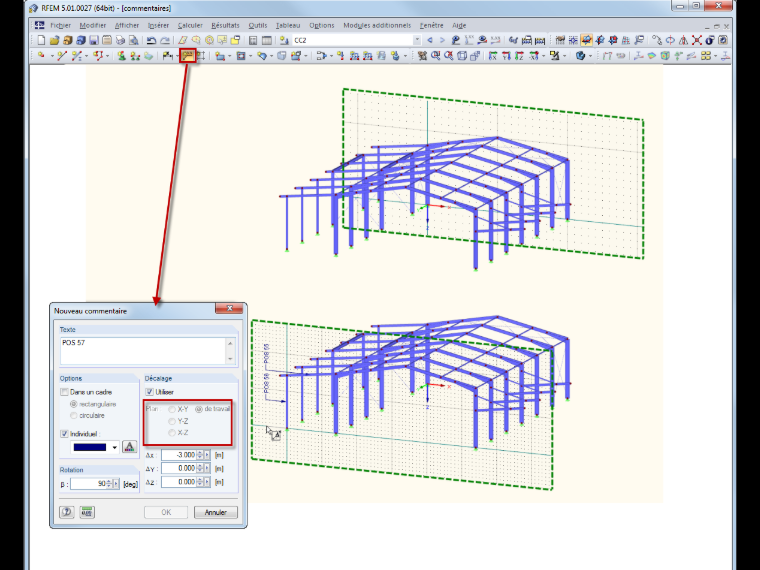Open the Aide menu

tap(459, 25)
